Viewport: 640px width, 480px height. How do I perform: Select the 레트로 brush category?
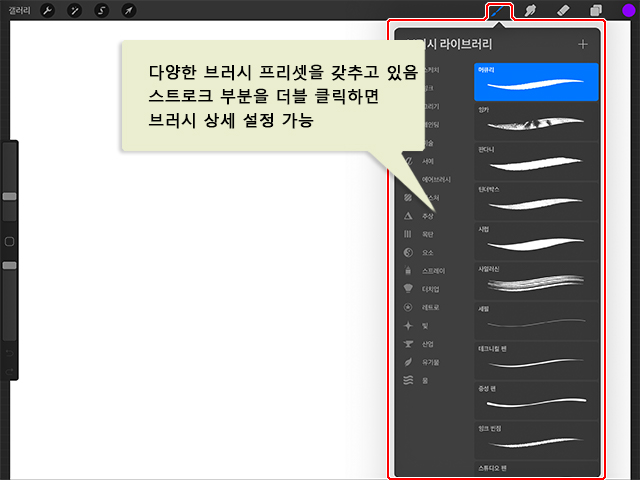coord(428,307)
